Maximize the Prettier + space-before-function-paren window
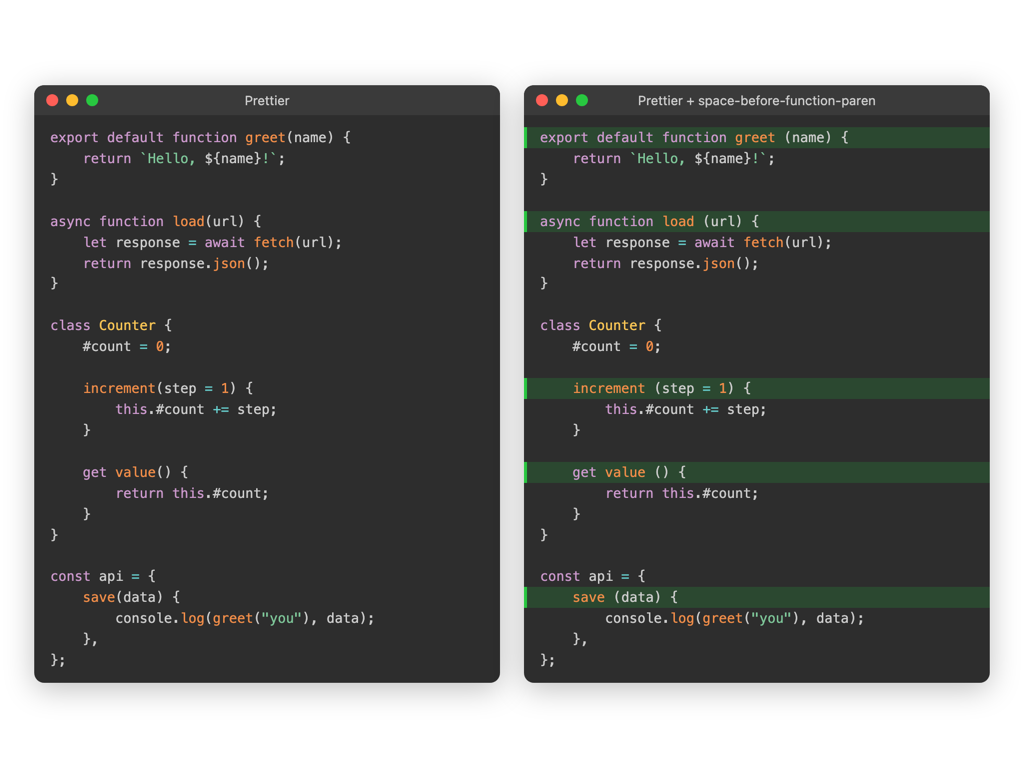 (582, 100)
